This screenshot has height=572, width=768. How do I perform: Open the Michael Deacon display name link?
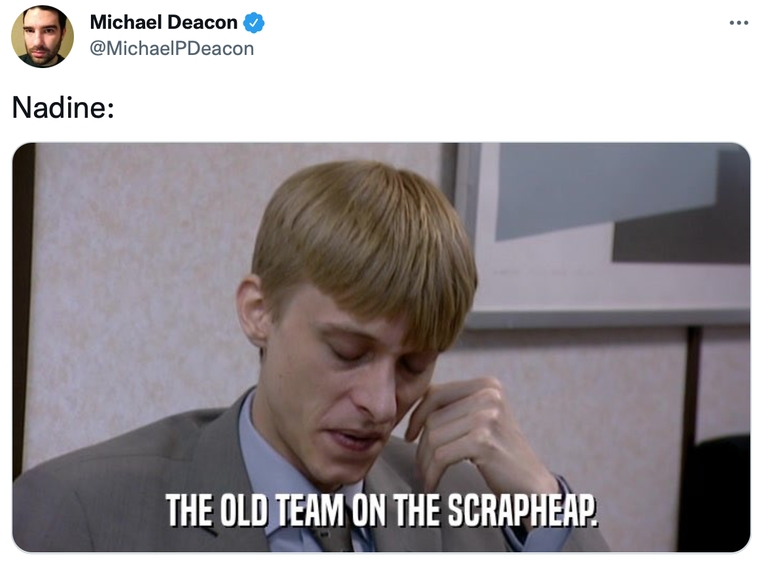click(164, 23)
